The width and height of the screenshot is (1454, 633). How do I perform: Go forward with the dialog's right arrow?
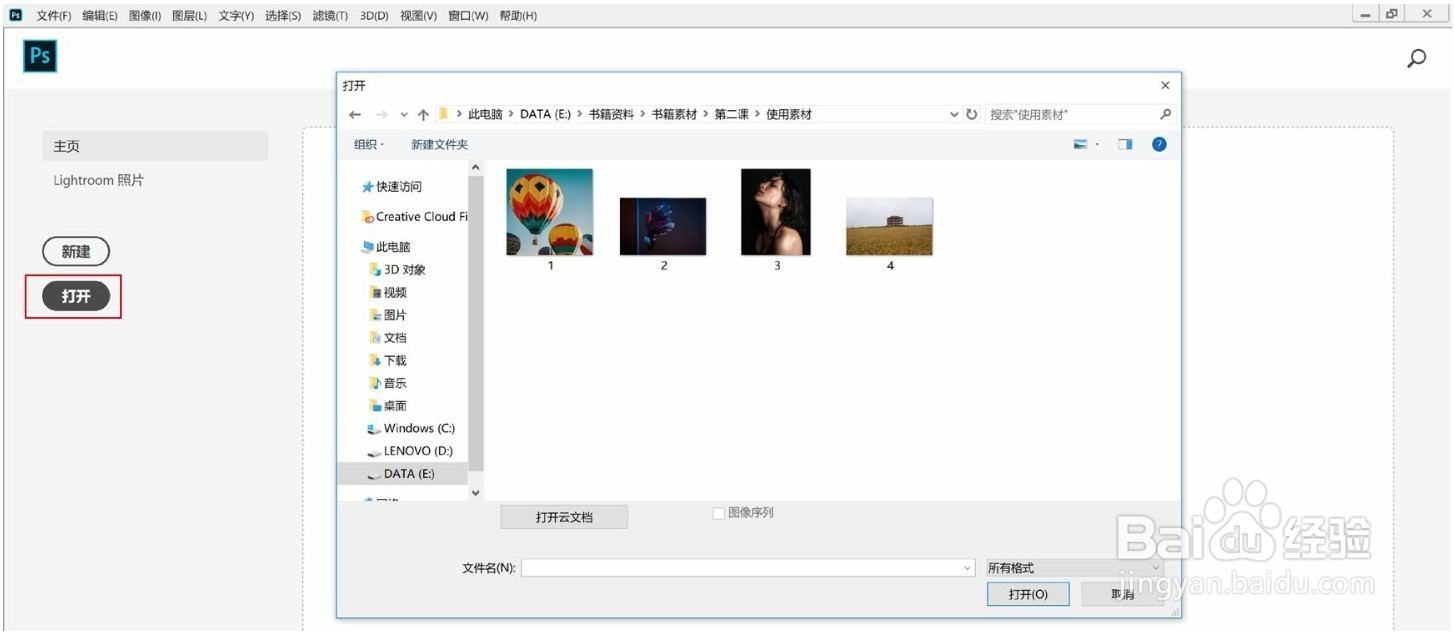[381, 115]
